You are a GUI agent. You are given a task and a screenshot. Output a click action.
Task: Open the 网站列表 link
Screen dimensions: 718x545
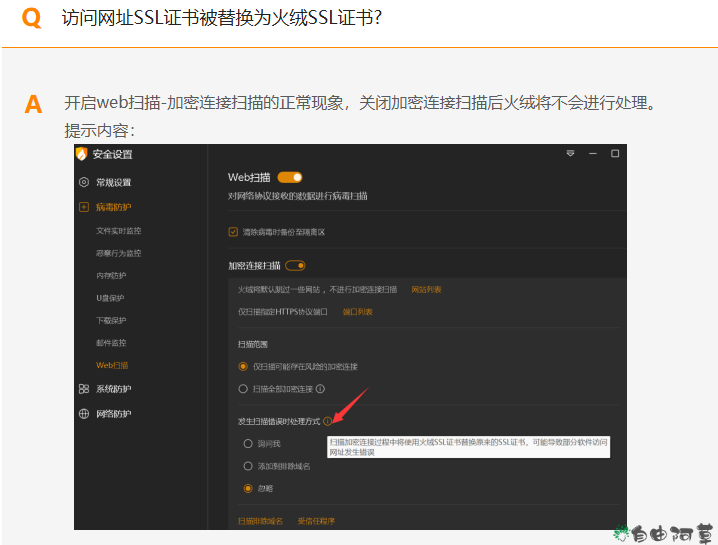pyautogui.click(x=426, y=289)
